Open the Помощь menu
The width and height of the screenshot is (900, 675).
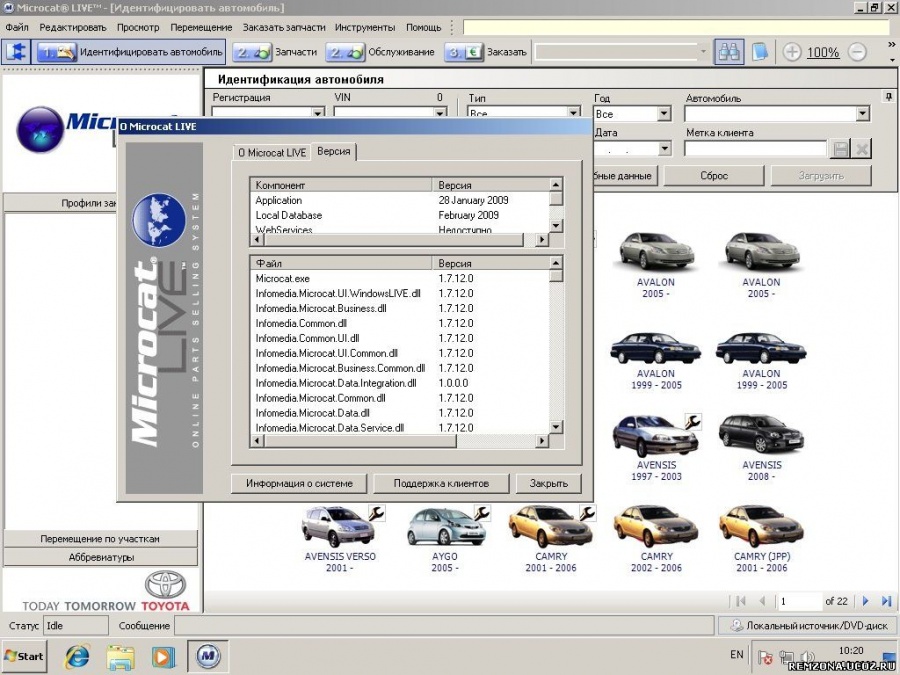424,27
